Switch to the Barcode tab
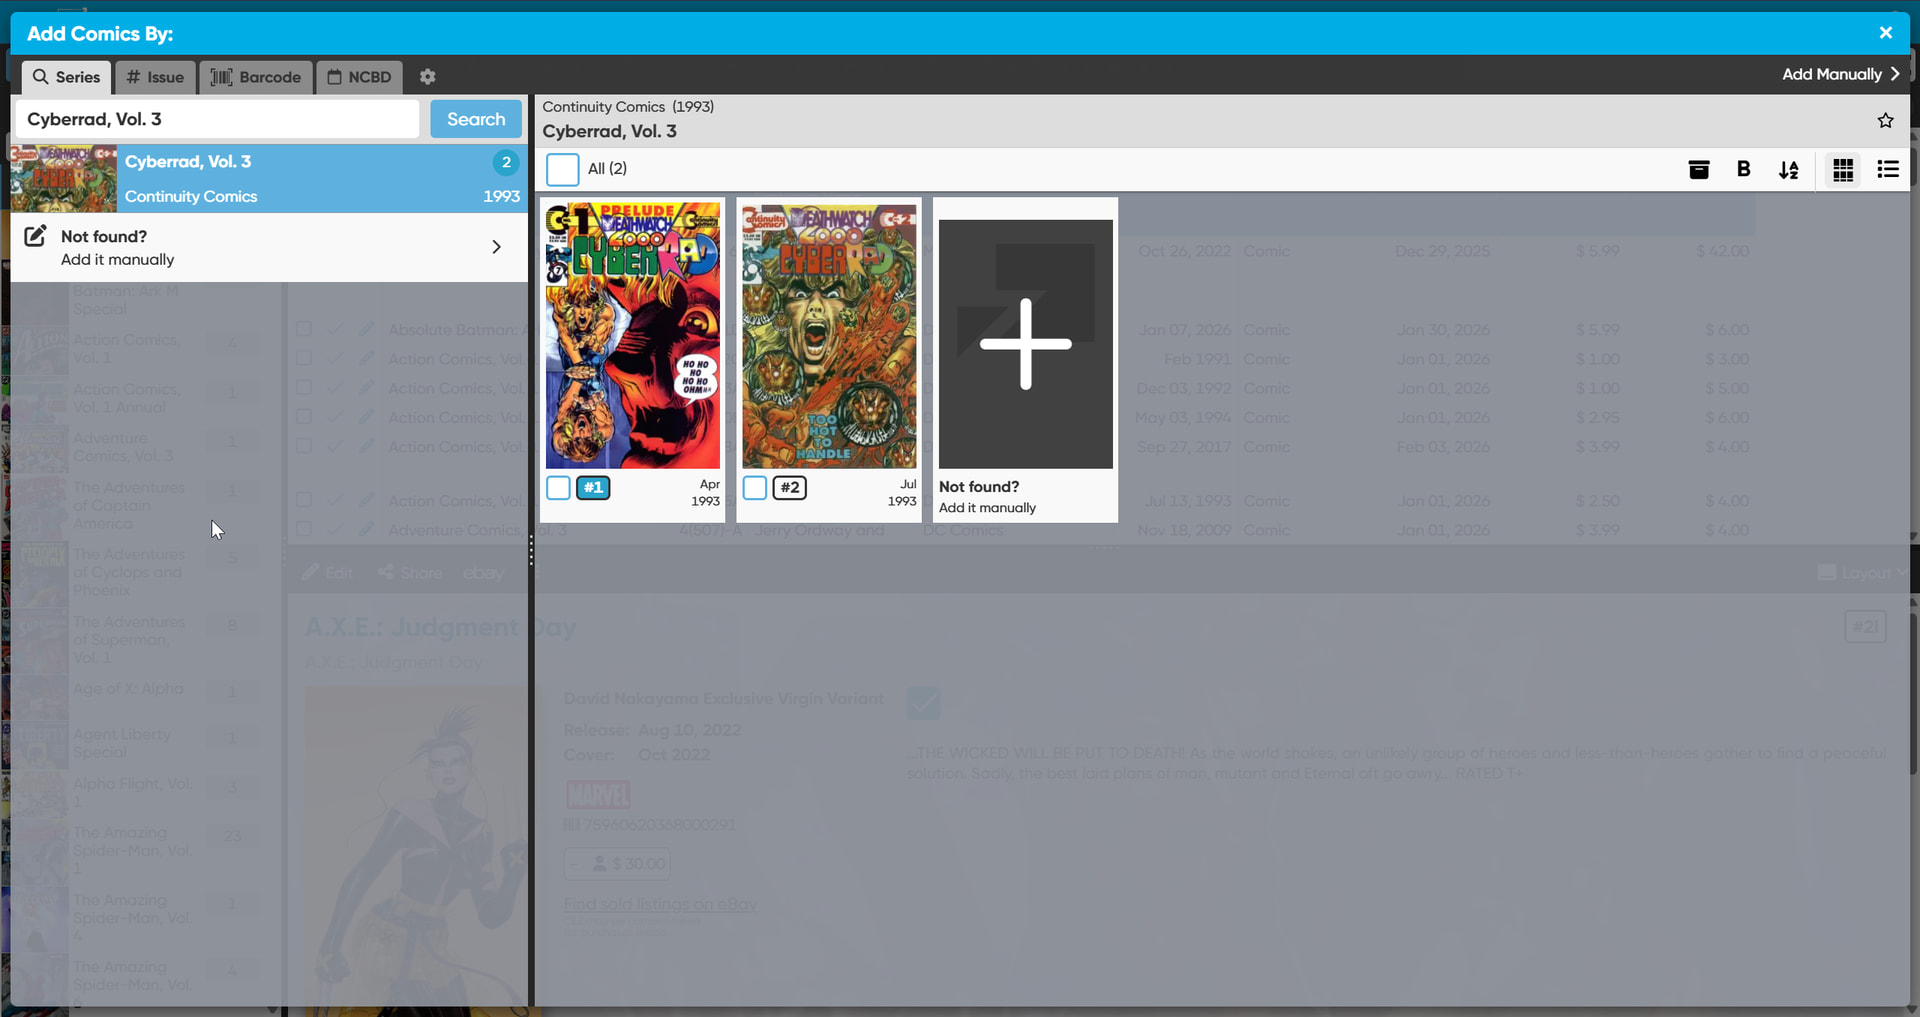This screenshot has height=1017, width=1920. tap(256, 77)
